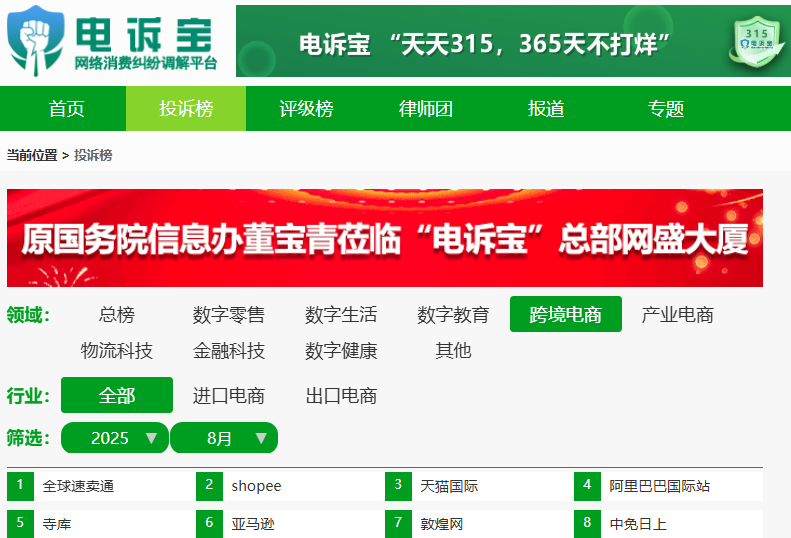
Task: Pick 产业电商 field filter
Action: pos(677,314)
